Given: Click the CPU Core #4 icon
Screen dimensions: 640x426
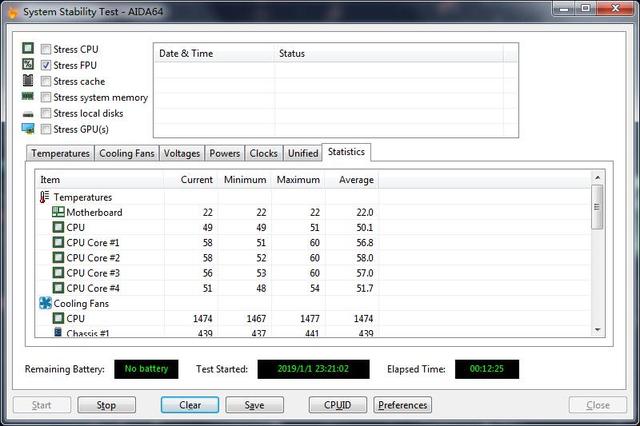Looking at the screenshot, I should click(58, 288).
